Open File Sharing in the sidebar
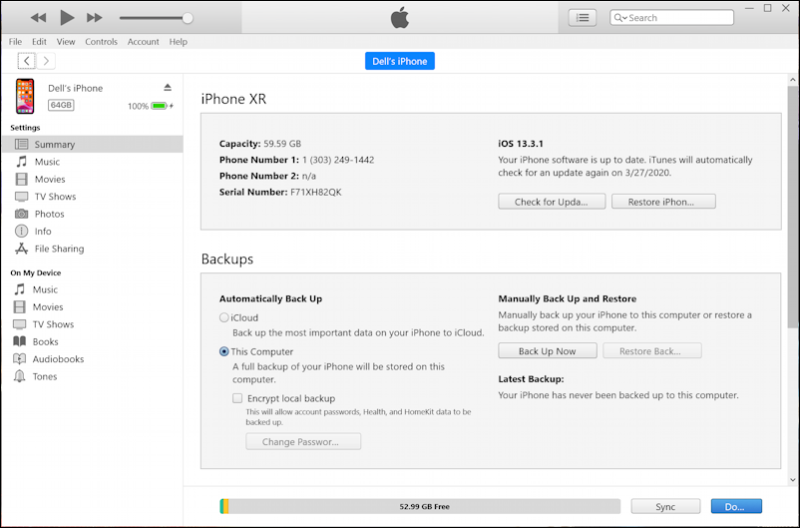Screen dimensions: 800x528 [x=59, y=249]
